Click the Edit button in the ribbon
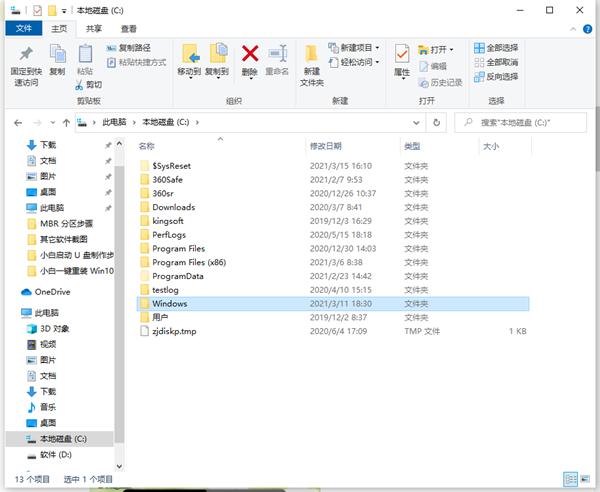The height and width of the screenshot is (492, 600). pos(433,66)
